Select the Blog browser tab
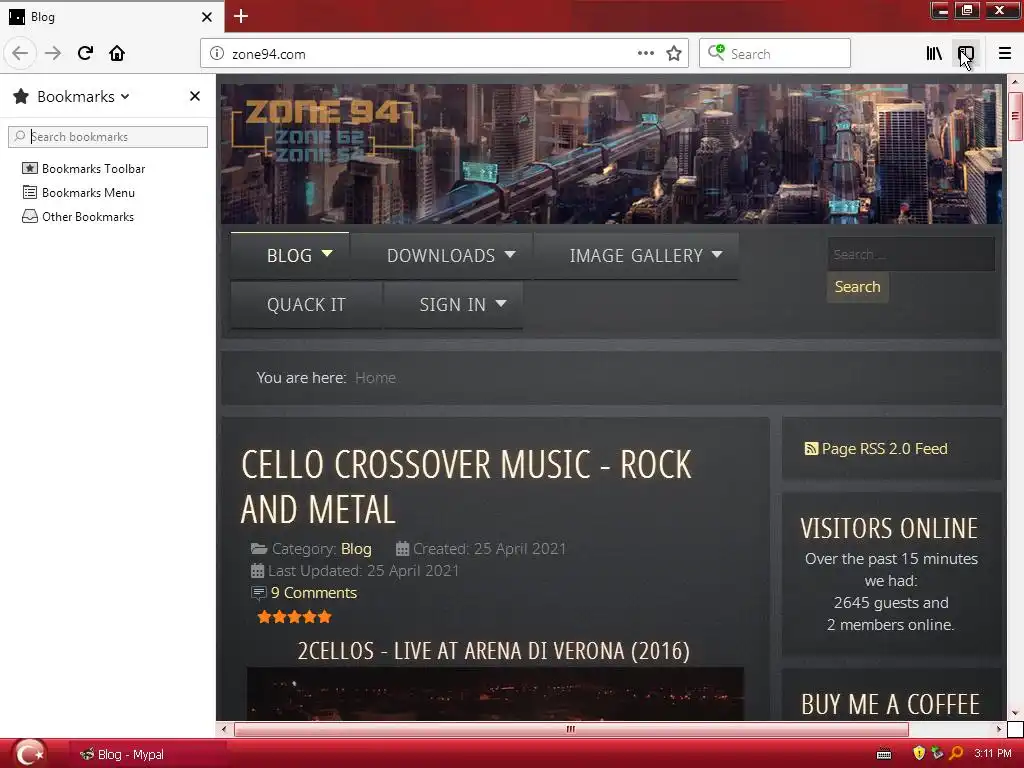 point(111,17)
